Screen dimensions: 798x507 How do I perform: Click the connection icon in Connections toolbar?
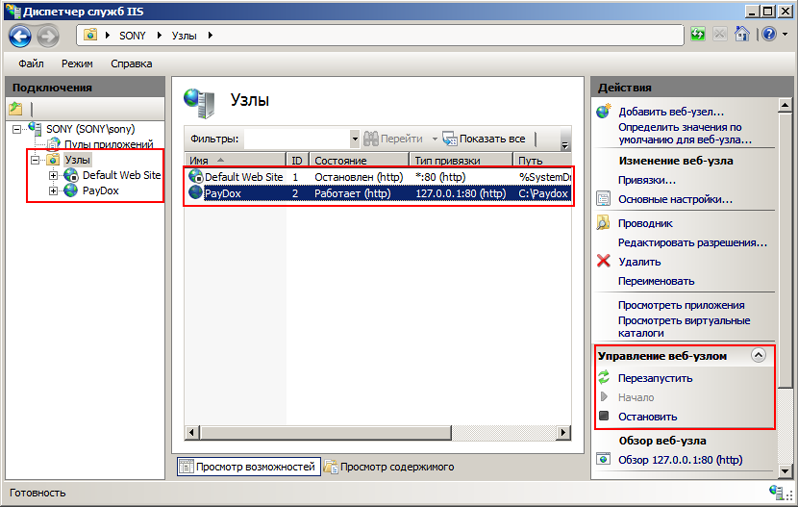point(16,108)
